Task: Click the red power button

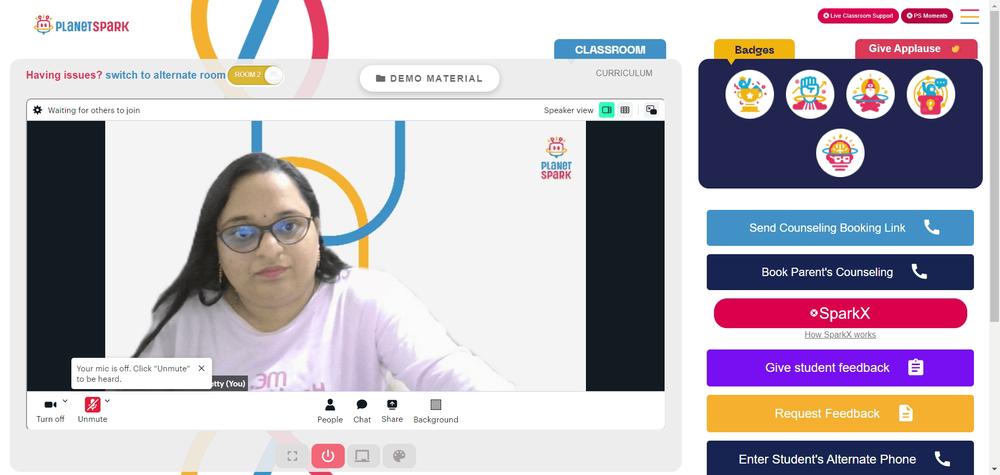Action: [x=328, y=456]
